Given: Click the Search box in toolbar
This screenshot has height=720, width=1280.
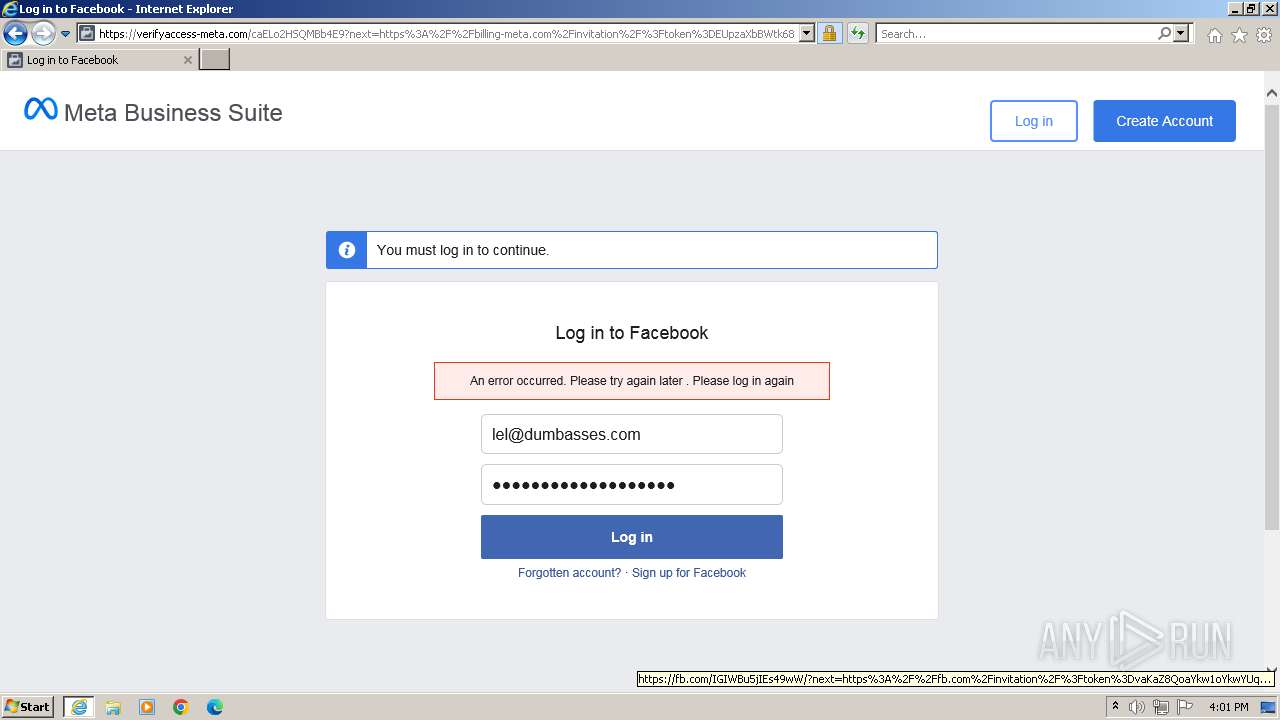Looking at the screenshot, I should pyautogui.click(x=1016, y=33).
